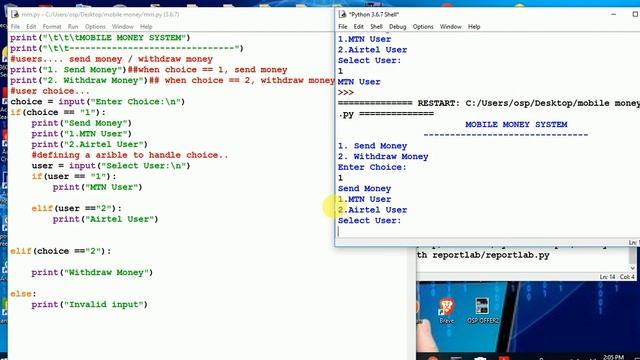The height and width of the screenshot is (360, 640).
Task: Click the code line print("1.MTN User")
Action: tap(82, 134)
